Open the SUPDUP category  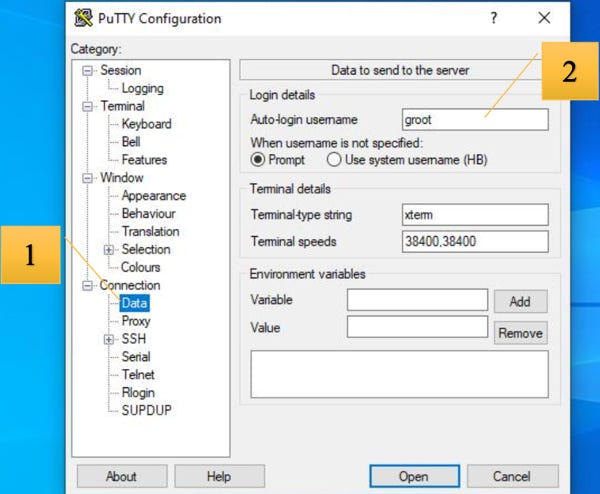click(x=147, y=411)
